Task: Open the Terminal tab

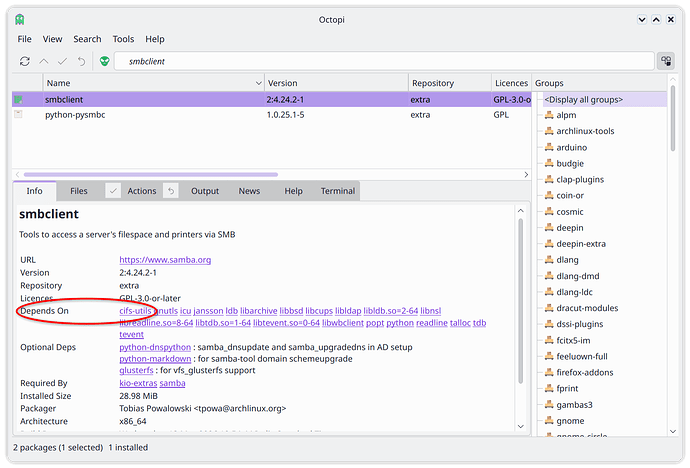Action: [x=338, y=191]
